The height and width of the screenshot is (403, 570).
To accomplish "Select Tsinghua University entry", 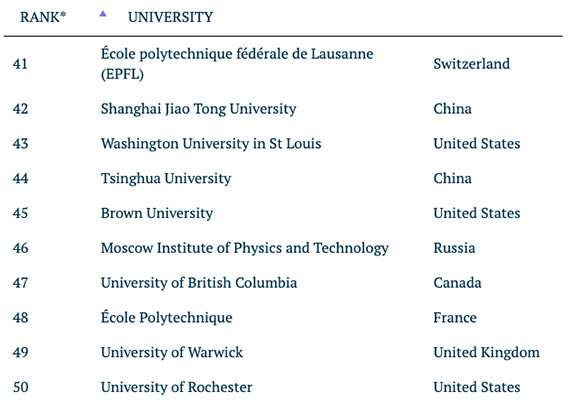I will click(166, 178).
